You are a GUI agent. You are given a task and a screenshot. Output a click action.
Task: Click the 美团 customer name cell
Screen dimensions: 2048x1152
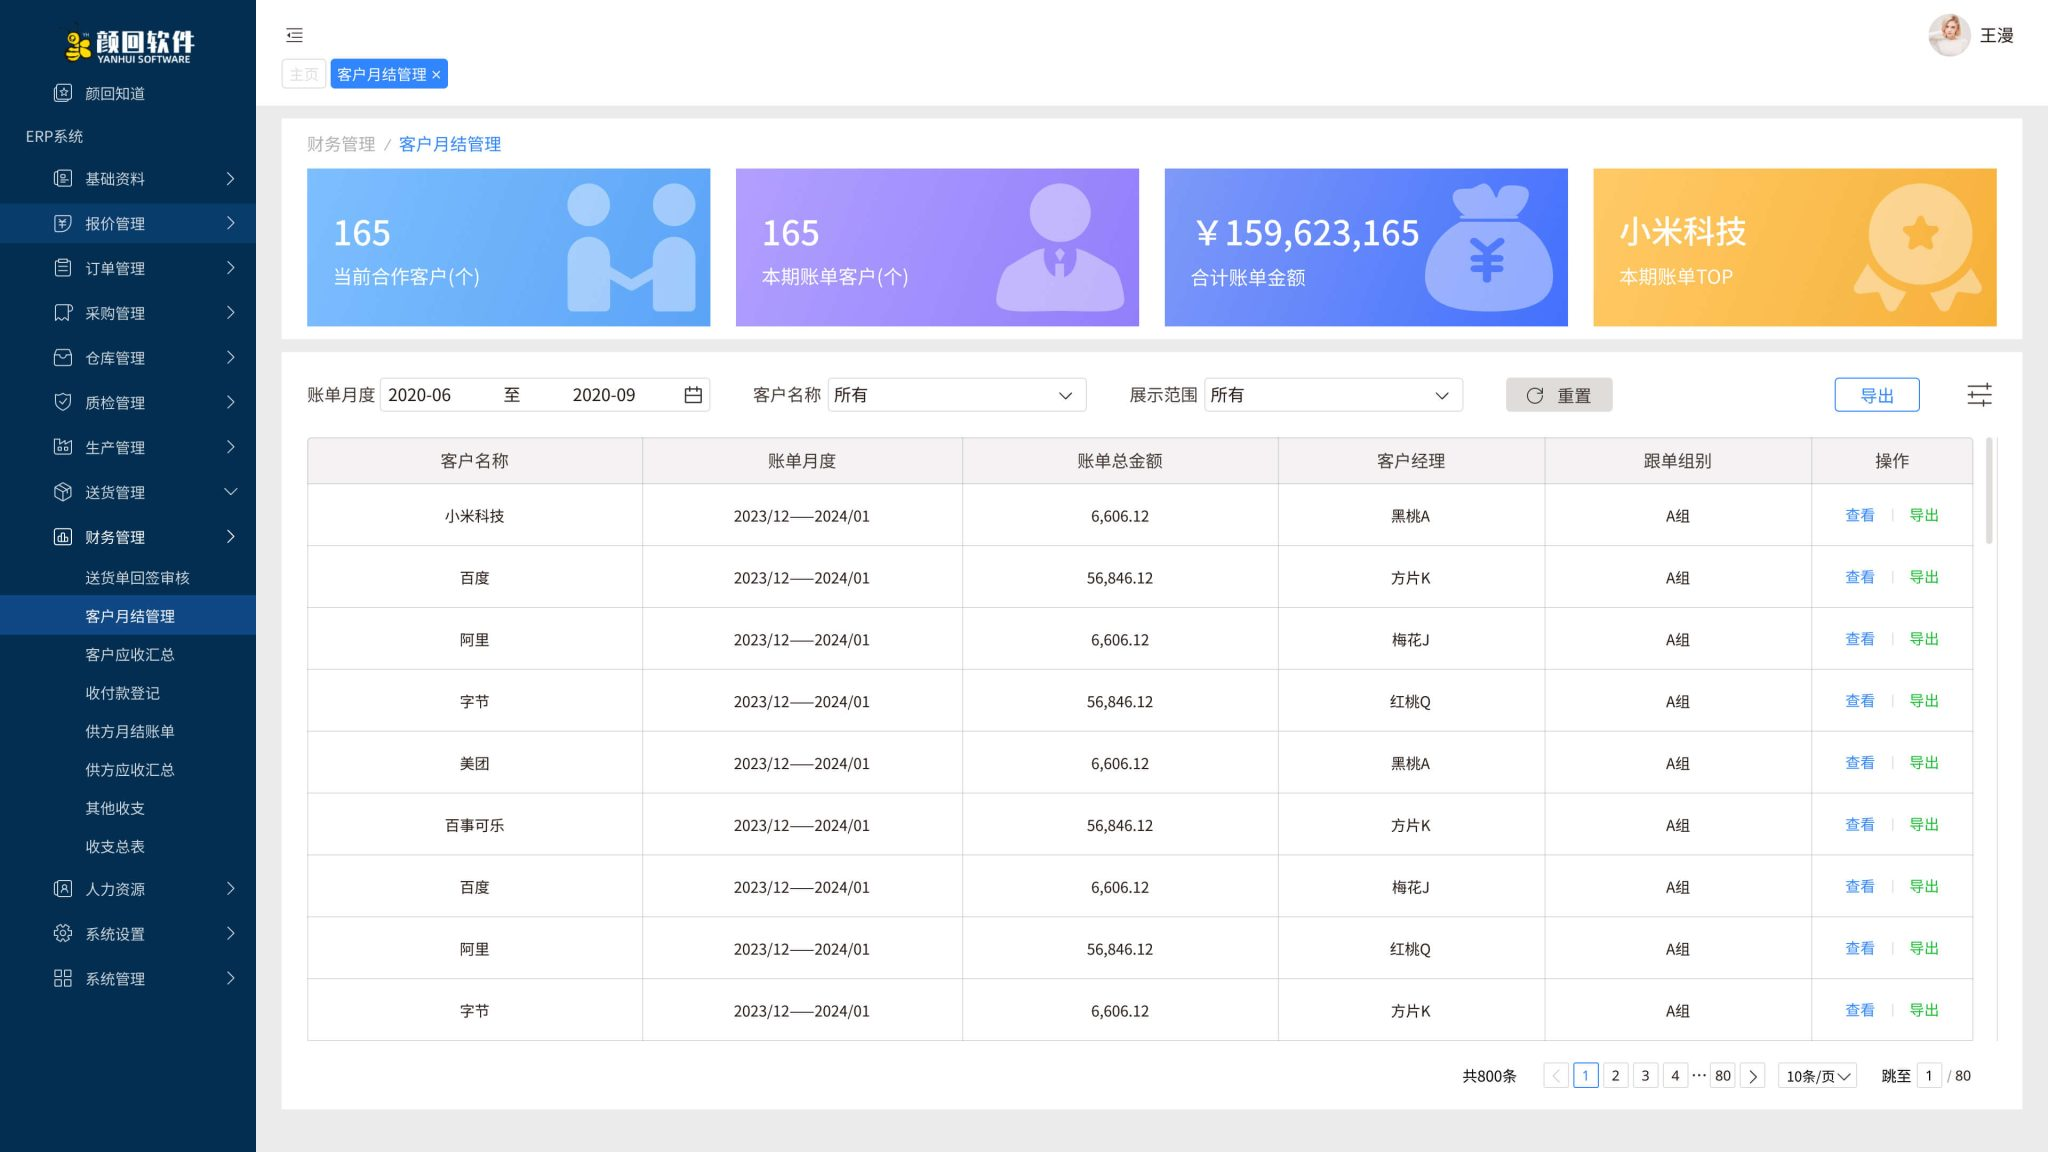[x=475, y=763]
